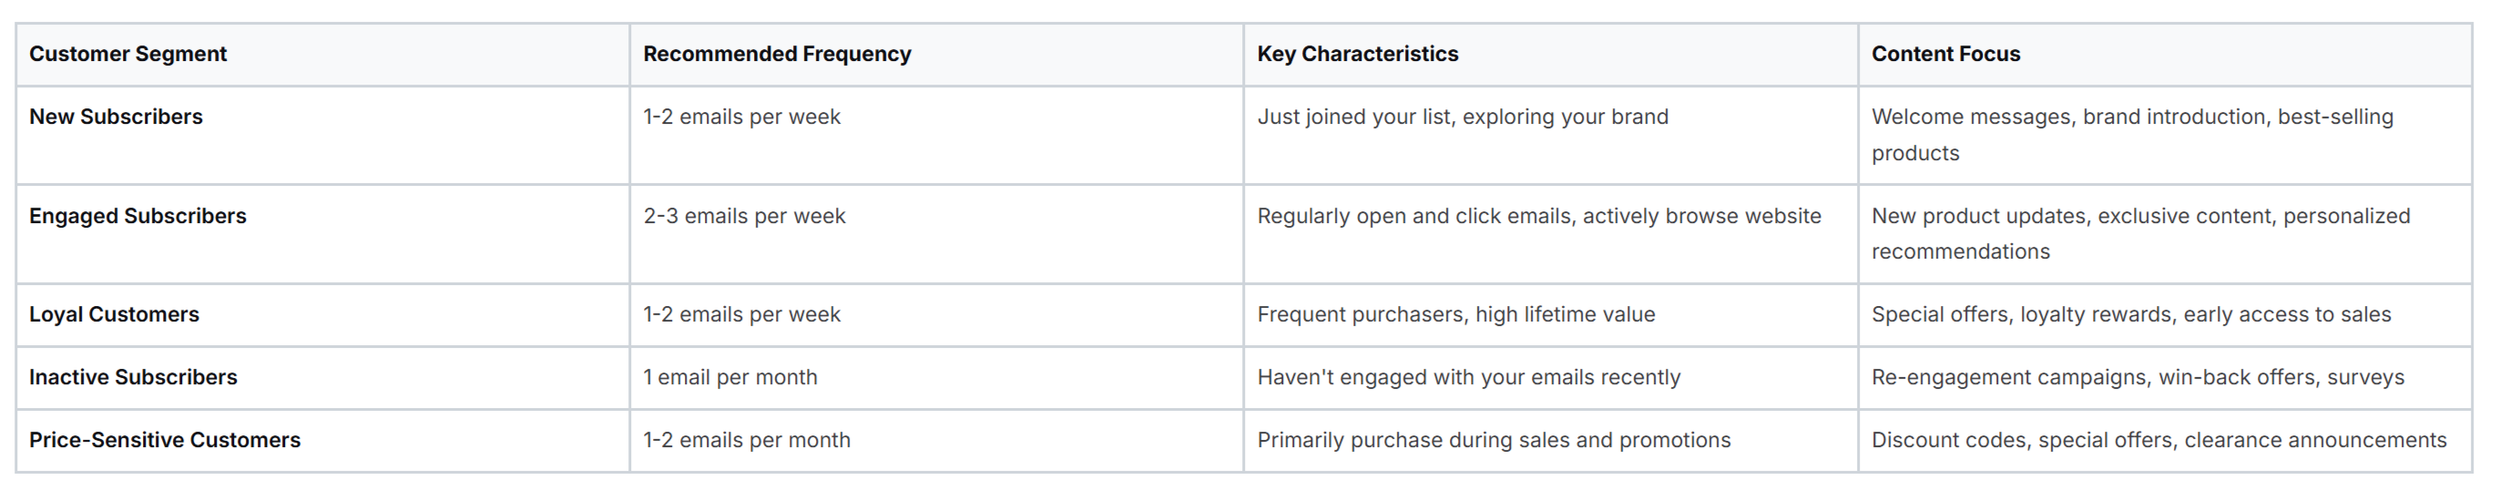Click 'Haven't engaged with your emails' cell
This screenshot has height=500, width=2500.
pyautogui.click(x=1468, y=377)
